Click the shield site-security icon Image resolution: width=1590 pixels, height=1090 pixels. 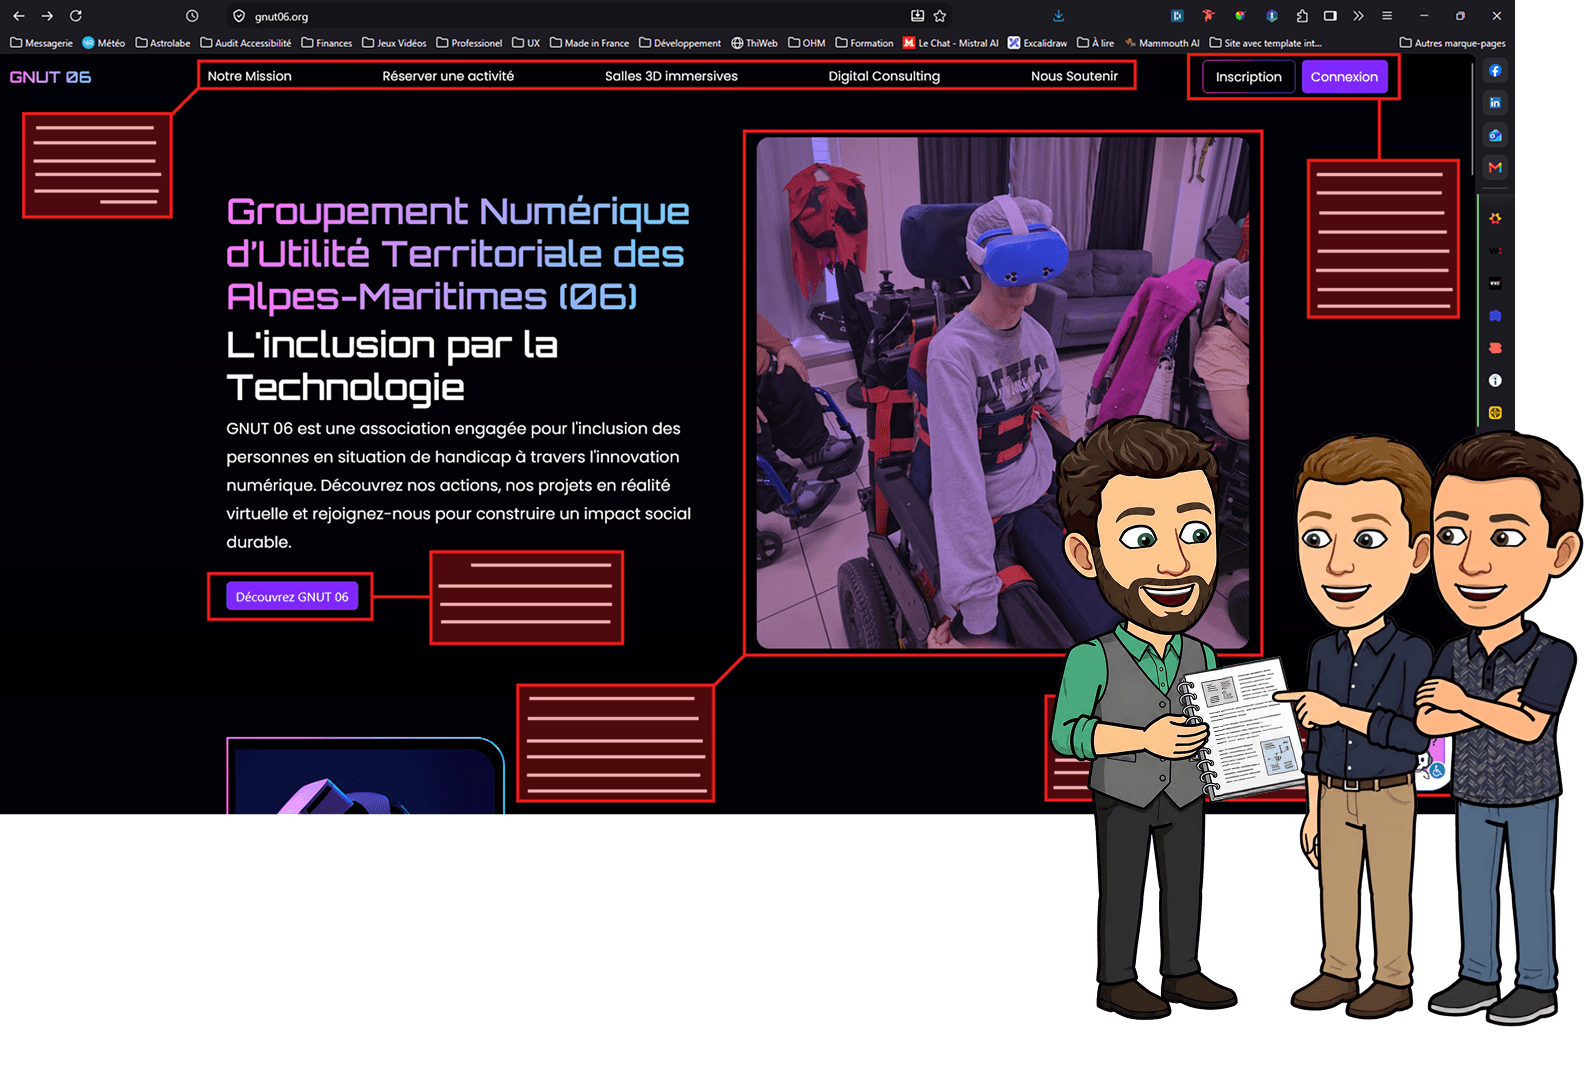pyautogui.click(x=239, y=16)
